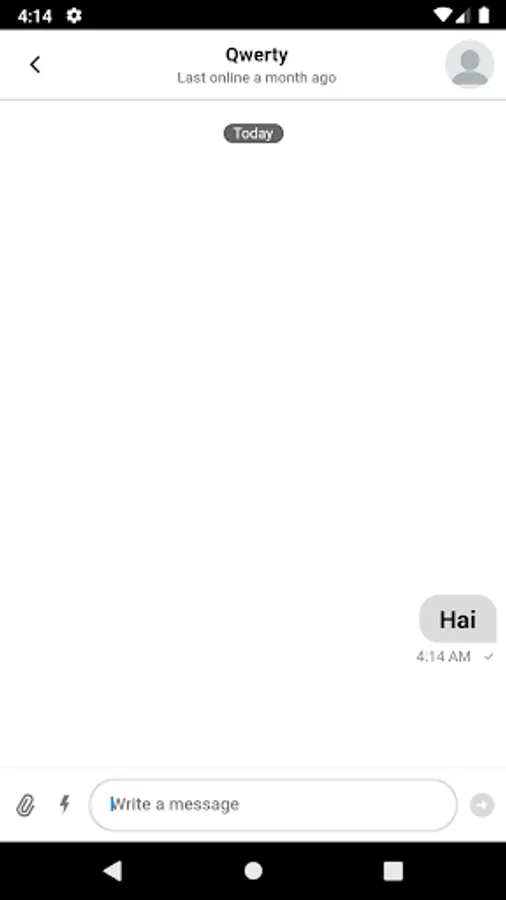Open Qwerty's profile avatar

(x=469, y=64)
